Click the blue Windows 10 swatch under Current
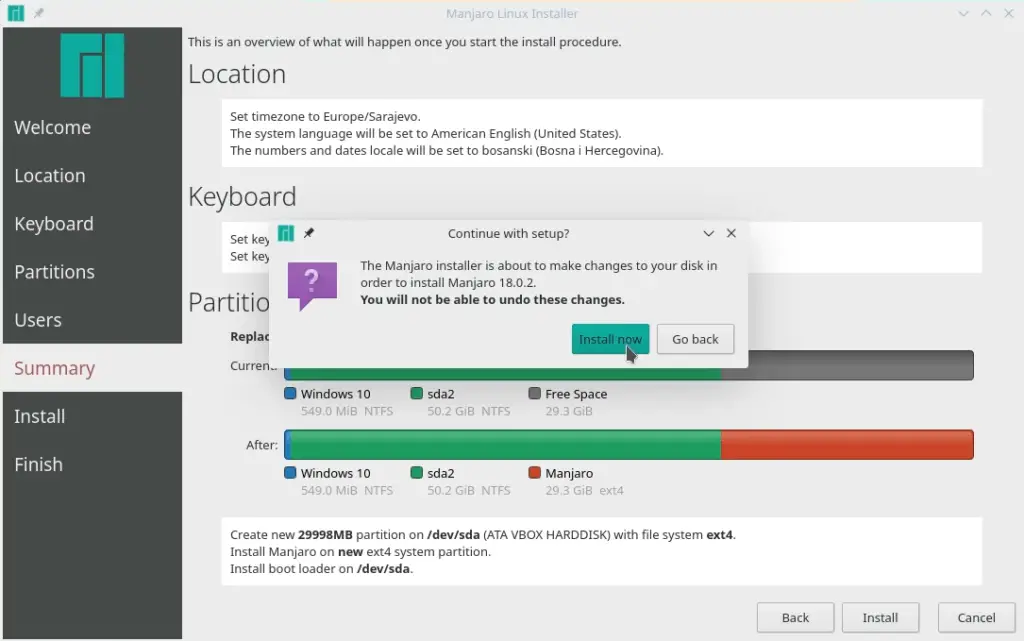The width and height of the screenshot is (1024, 641). [291, 393]
